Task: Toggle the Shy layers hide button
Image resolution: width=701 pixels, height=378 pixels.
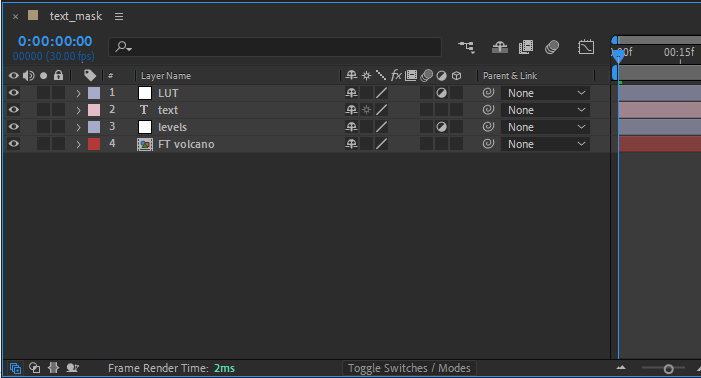Action: click(499, 47)
